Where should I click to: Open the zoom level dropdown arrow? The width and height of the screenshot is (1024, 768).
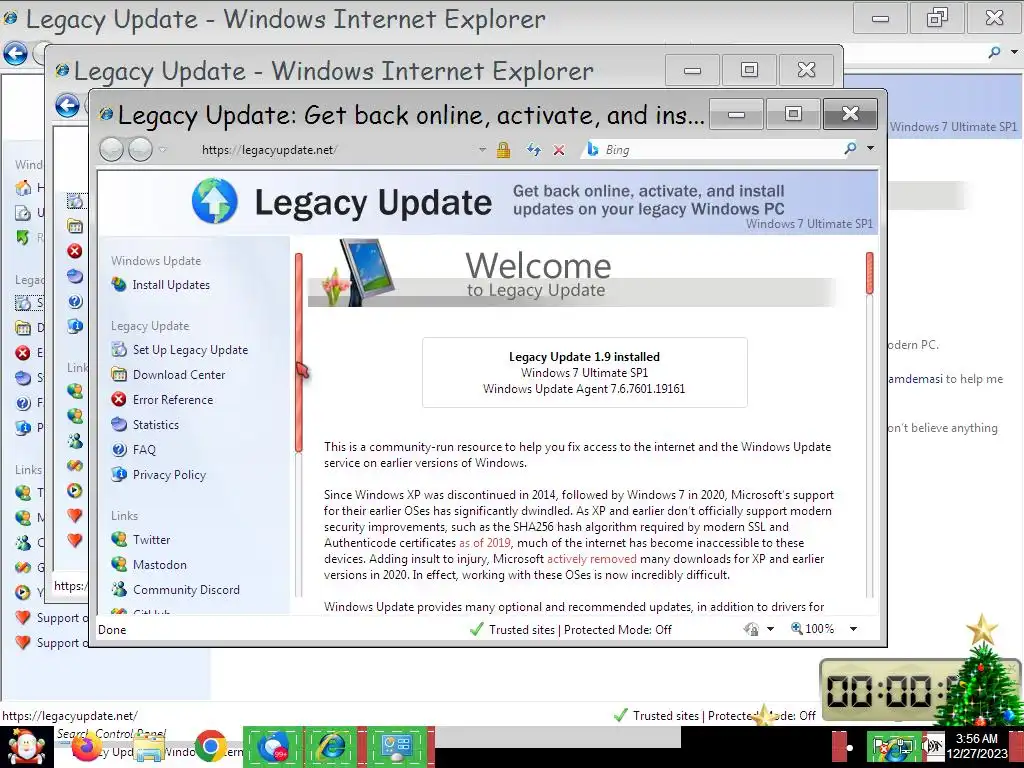coord(853,629)
